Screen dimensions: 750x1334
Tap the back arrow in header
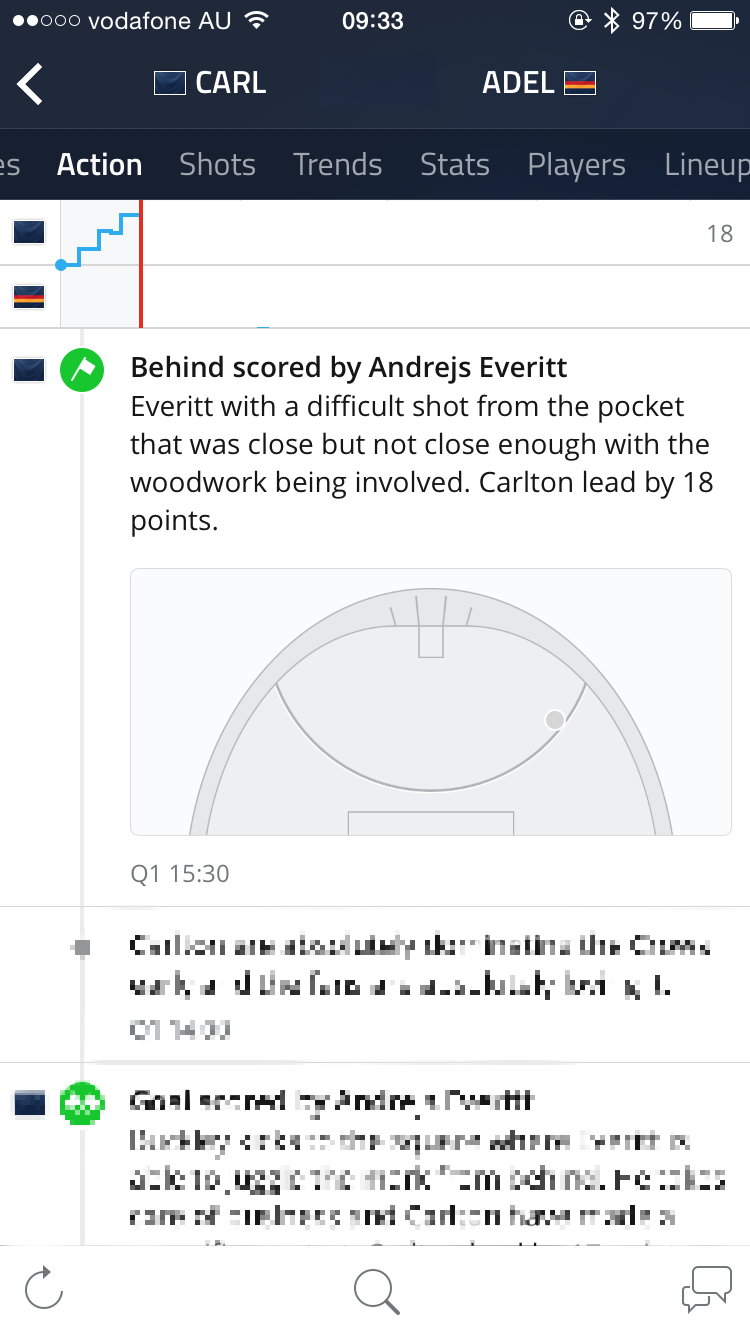point(31,83)
